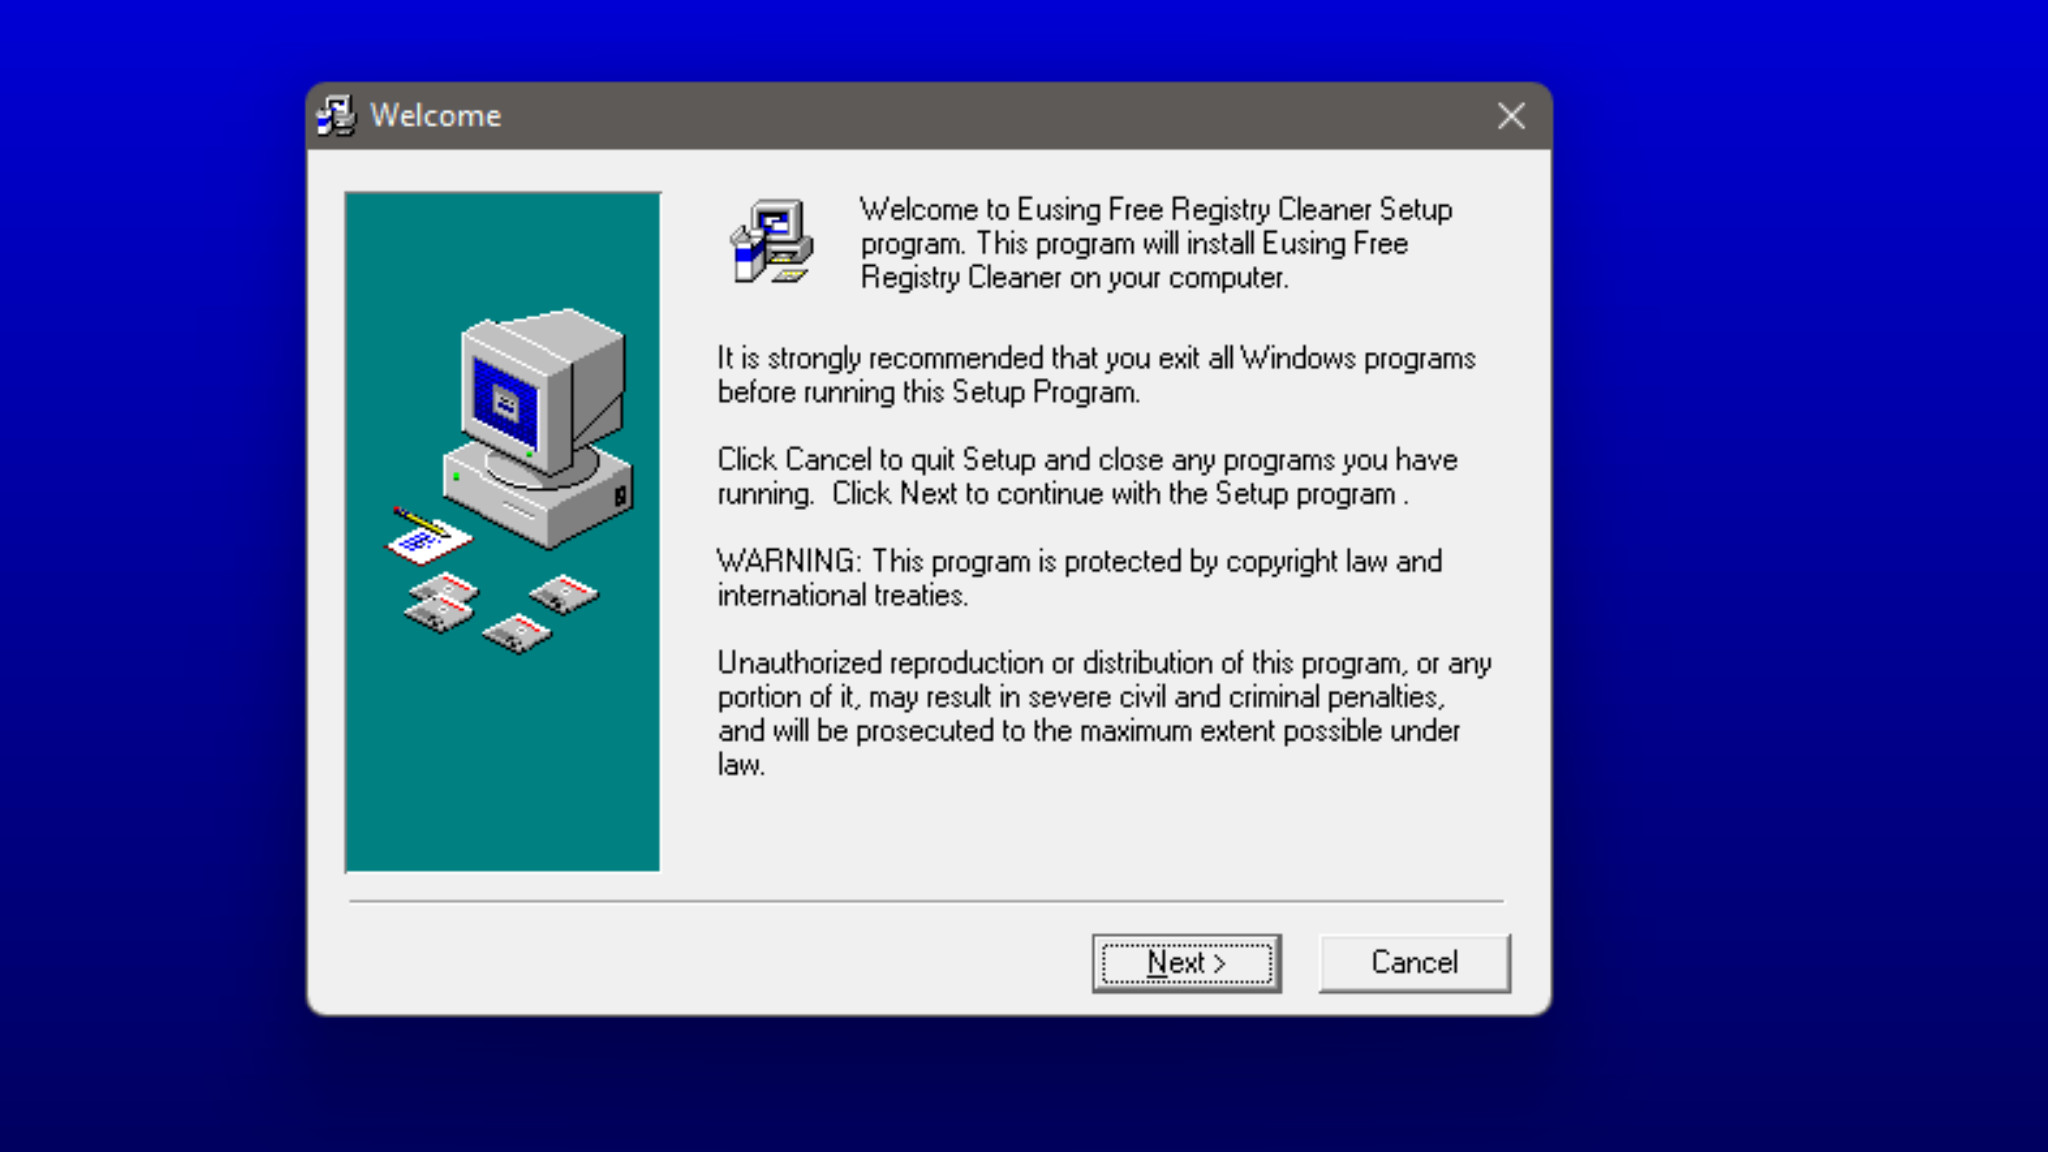Click empty lower area of teal side panel
This screenshot has height=1152, width=2048.
coord(502,780)
